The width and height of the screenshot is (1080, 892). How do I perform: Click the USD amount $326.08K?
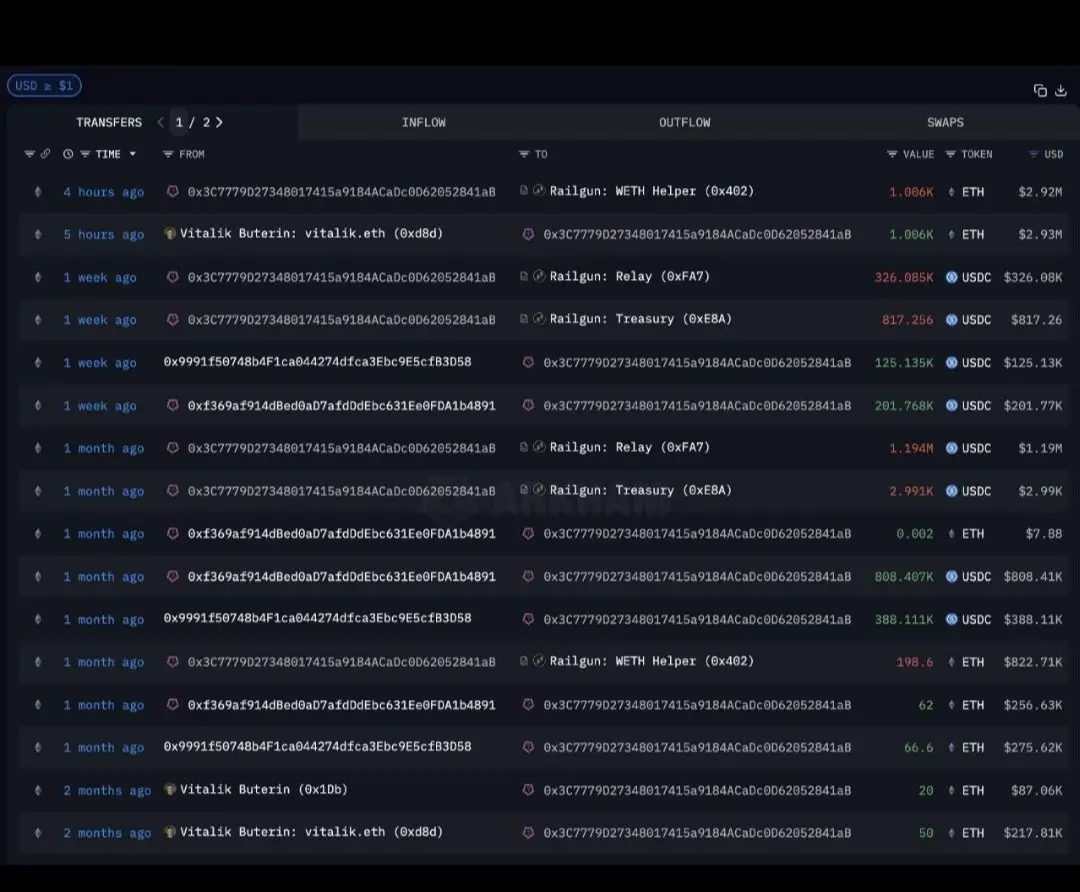tap(1032, 277)
